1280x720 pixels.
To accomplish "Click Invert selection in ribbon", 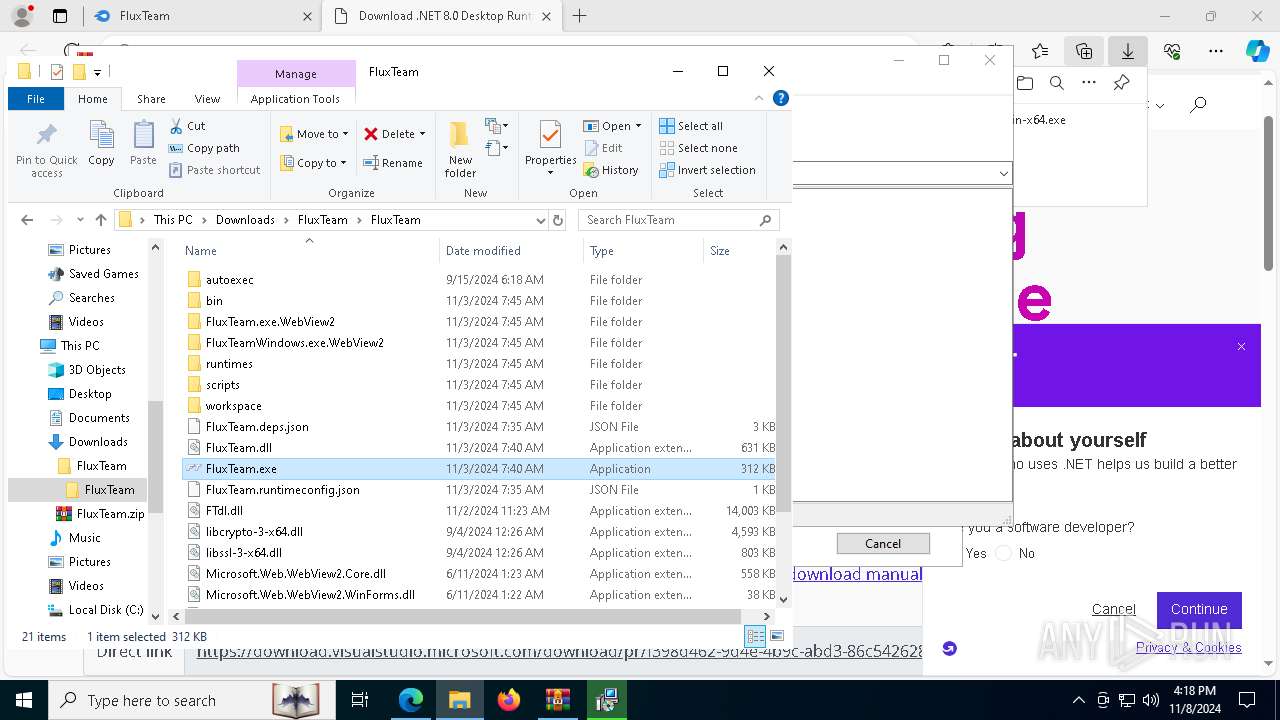I will tap(707, 170).
